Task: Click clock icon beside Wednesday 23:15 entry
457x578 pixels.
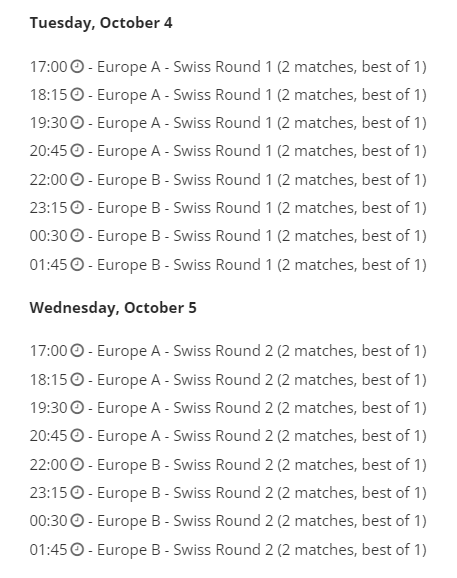Action: point(77,492)
